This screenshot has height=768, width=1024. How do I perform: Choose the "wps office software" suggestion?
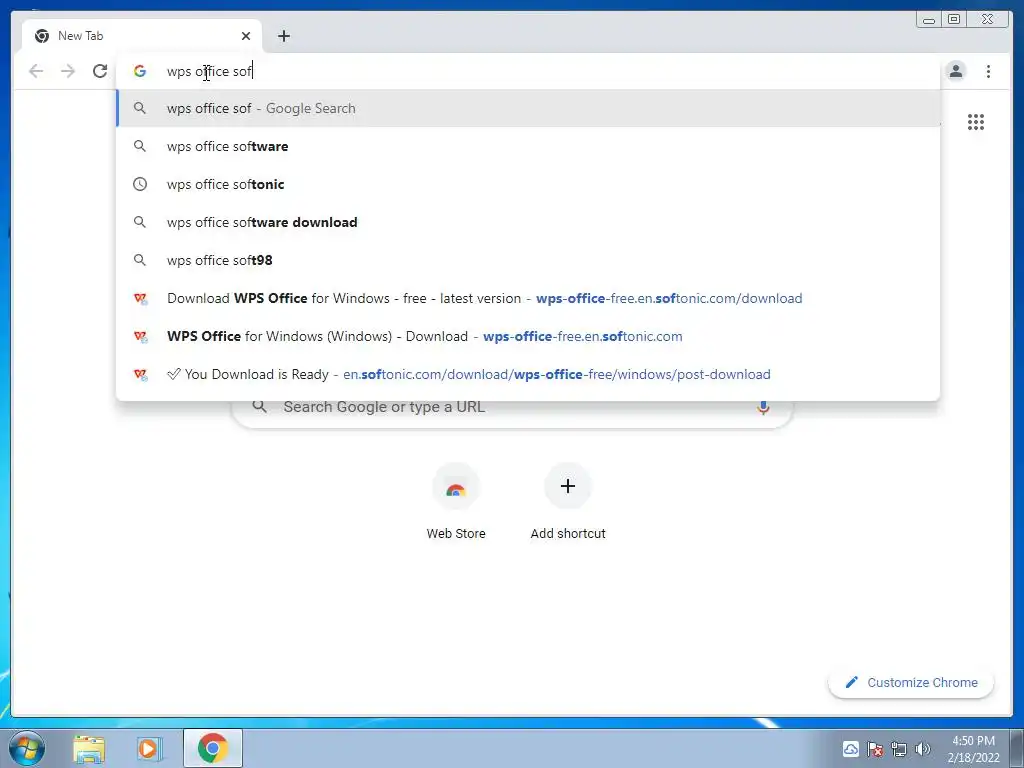tap(528, 146)
